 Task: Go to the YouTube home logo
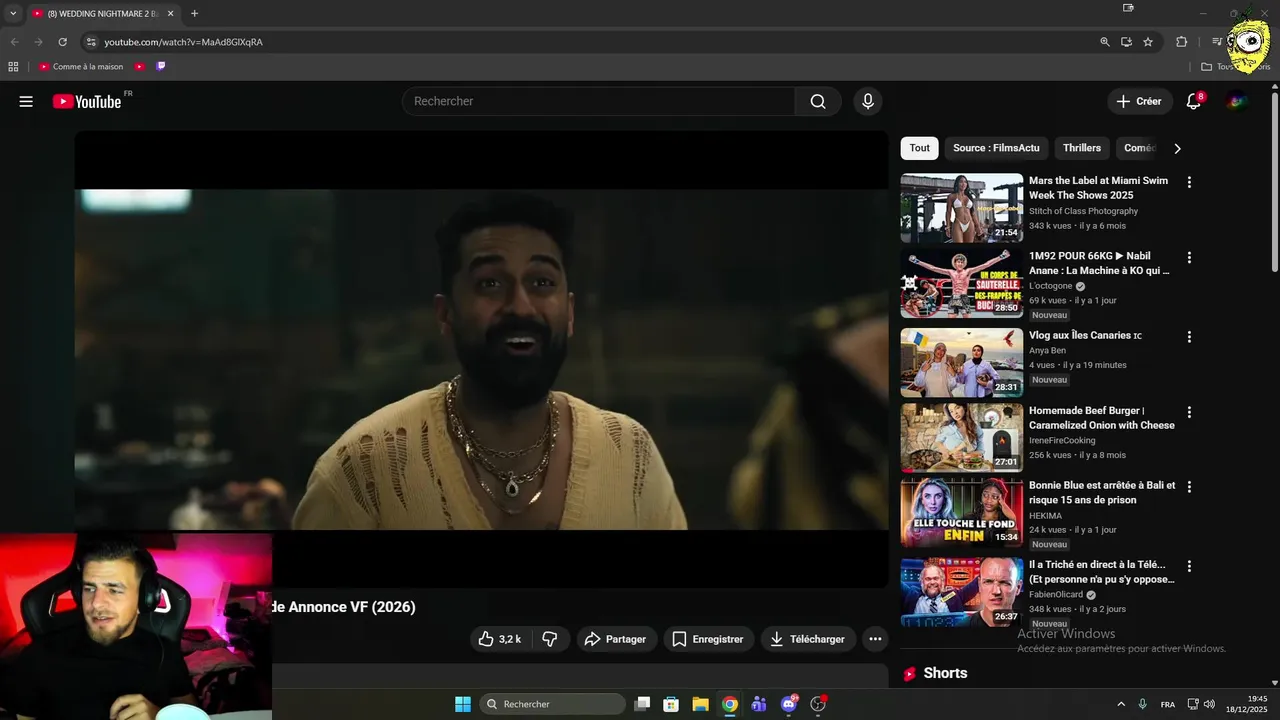[x=87, y=101]
